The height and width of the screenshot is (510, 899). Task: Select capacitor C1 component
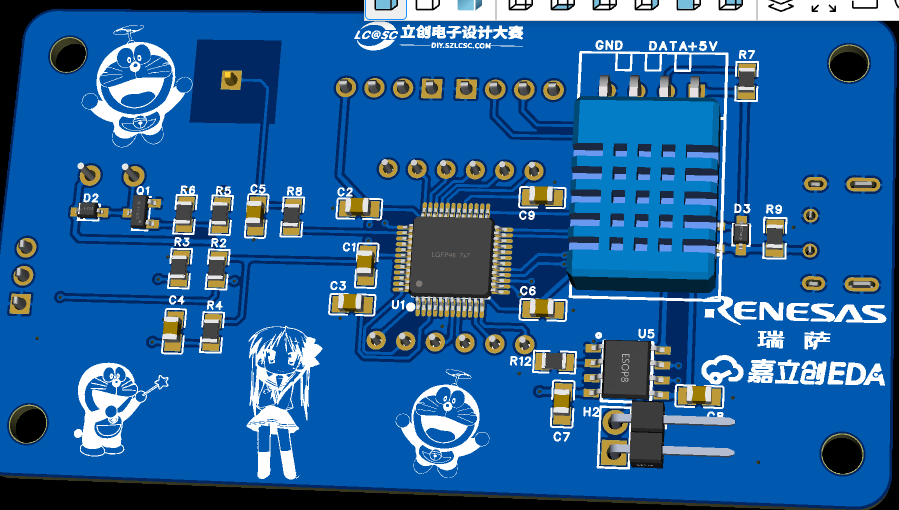pos(366,265)
